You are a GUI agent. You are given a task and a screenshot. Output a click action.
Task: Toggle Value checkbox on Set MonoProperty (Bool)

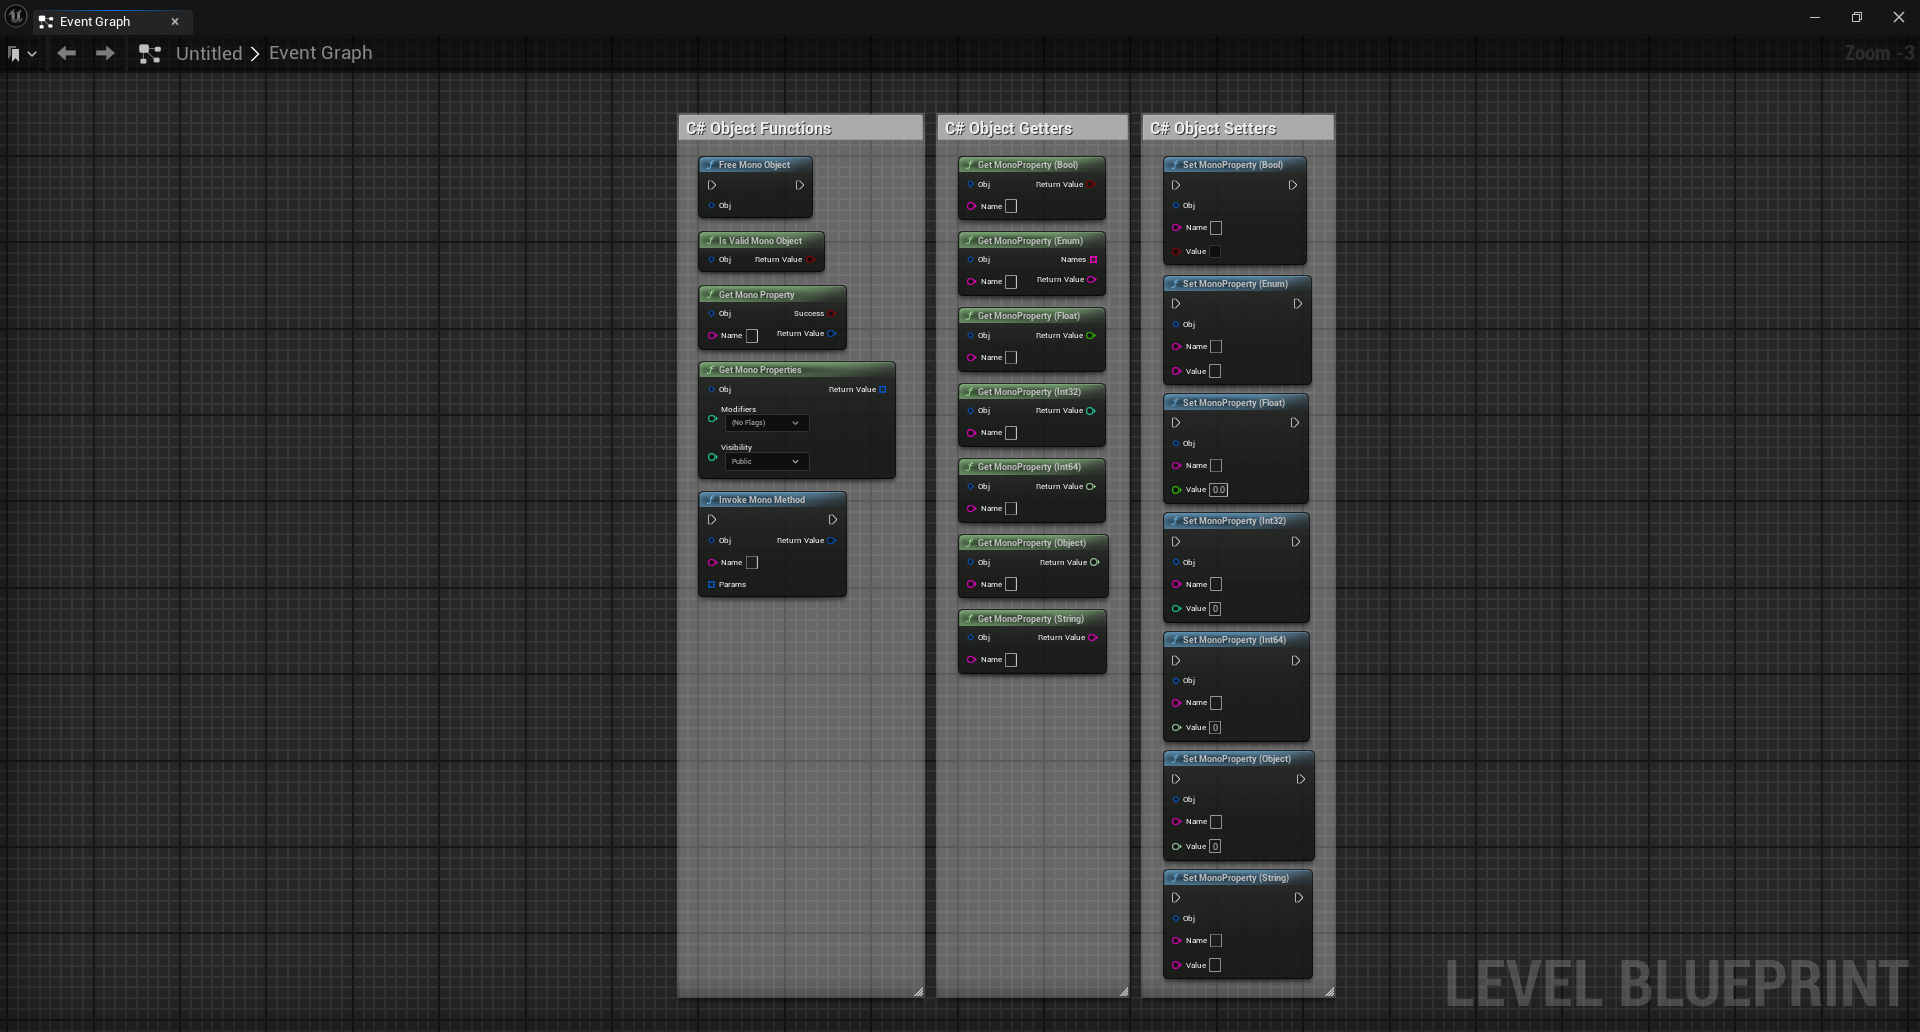coord(1215,252)
